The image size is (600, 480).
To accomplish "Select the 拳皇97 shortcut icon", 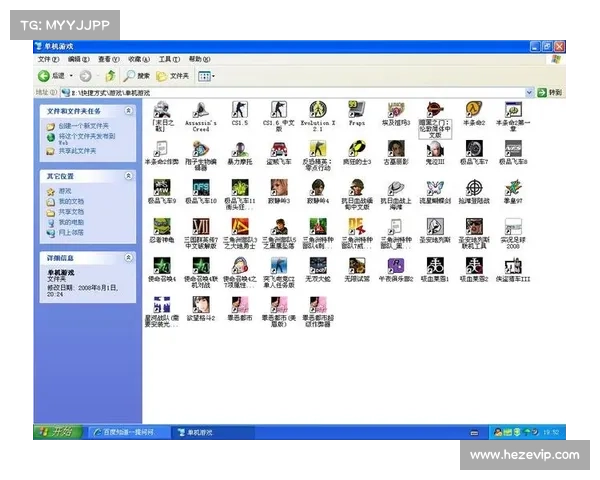I will coord(513,188).
